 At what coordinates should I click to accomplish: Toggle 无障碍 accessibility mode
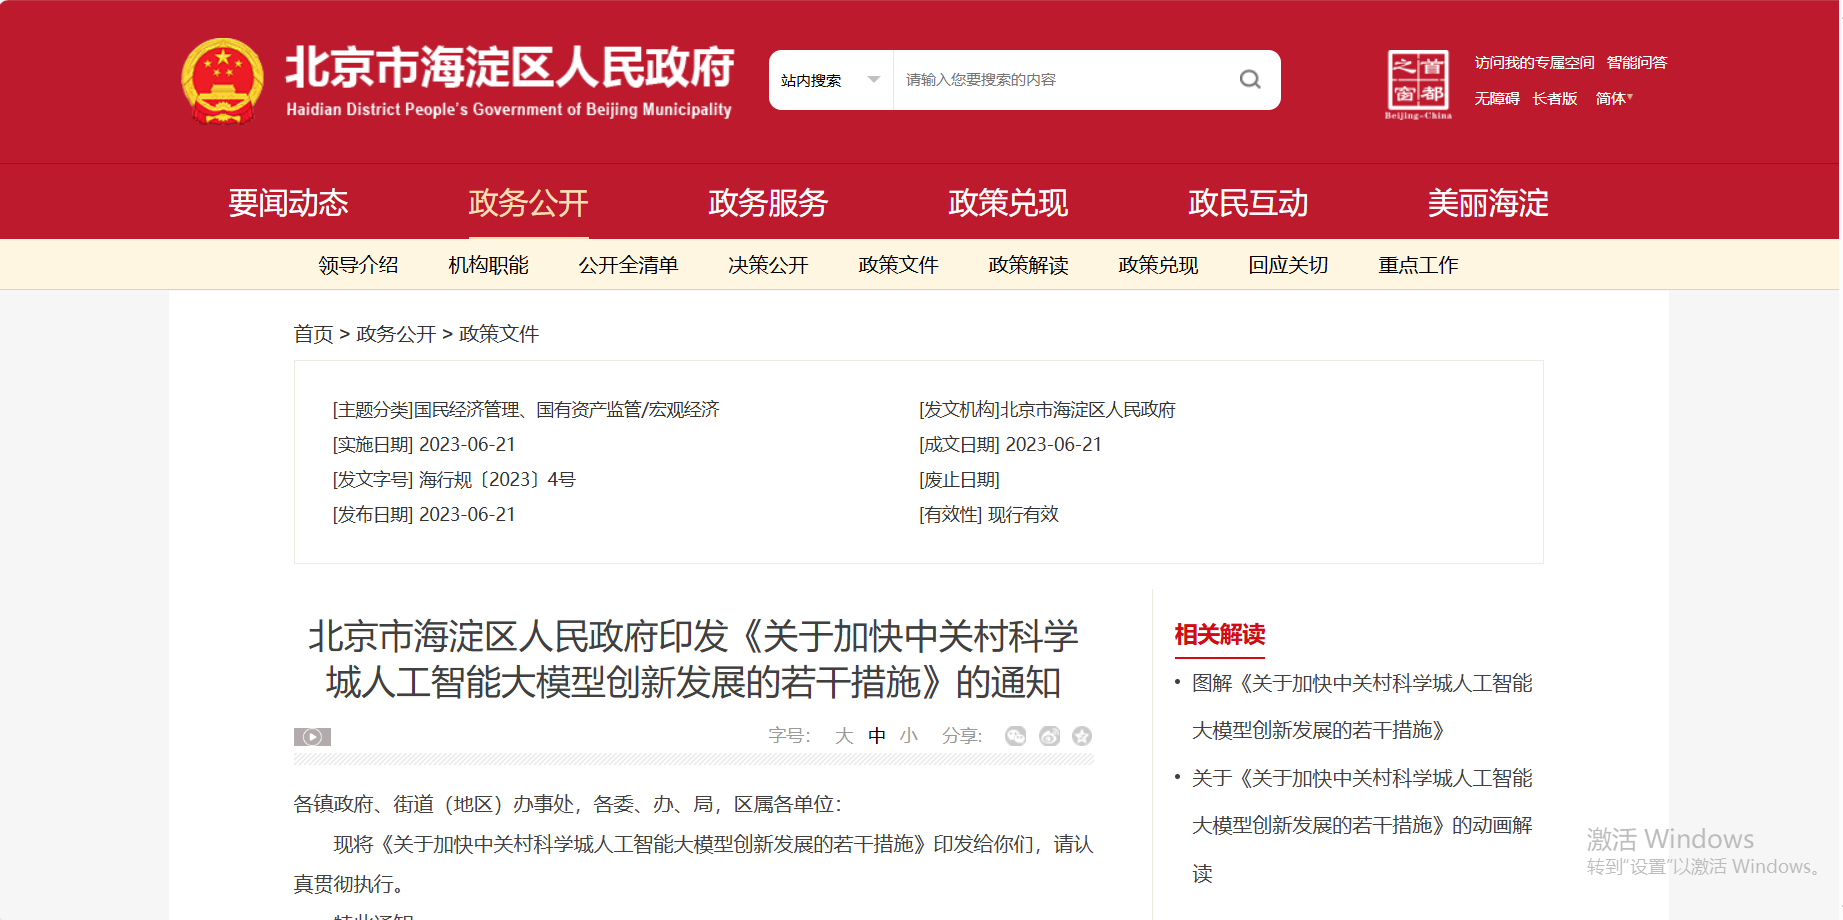[1496, 98]
